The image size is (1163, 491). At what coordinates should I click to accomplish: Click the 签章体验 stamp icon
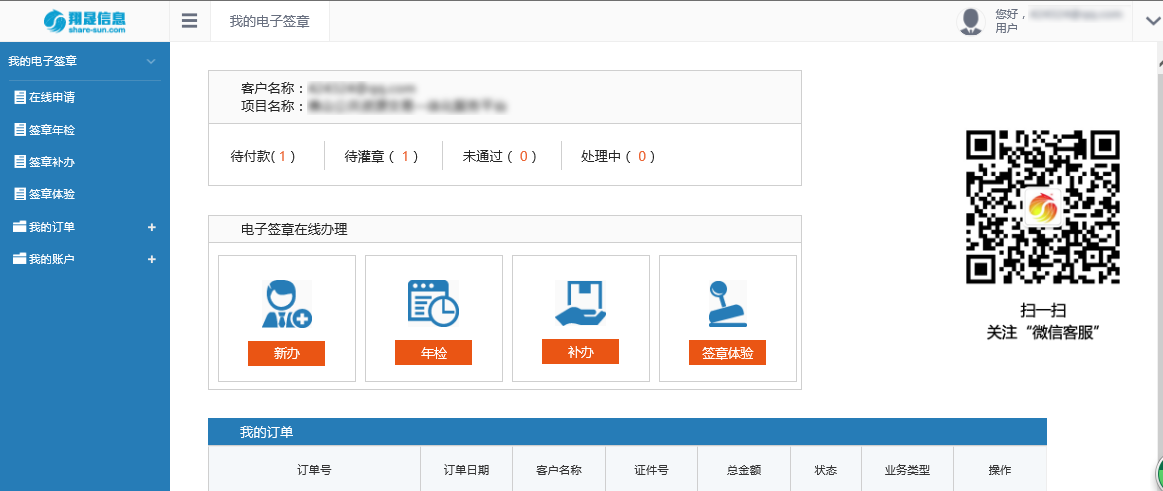point(727,304)
